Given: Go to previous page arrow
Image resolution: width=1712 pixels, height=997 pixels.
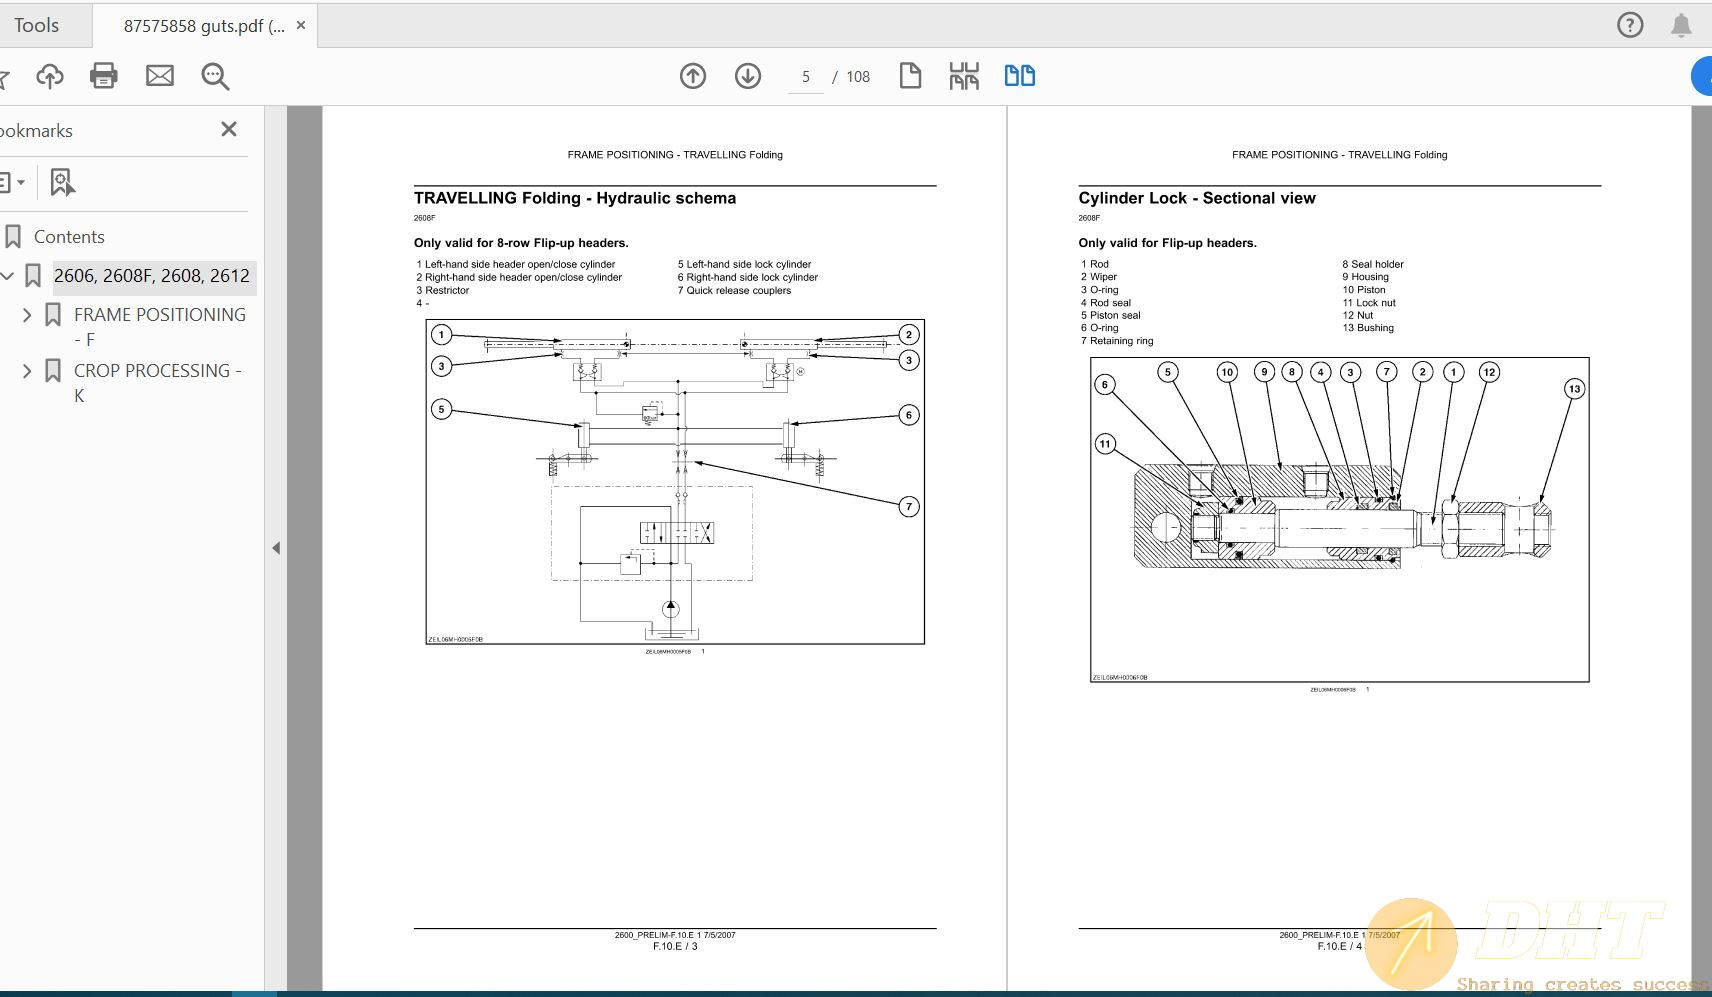Looking at the screenshot, I should [x=693, y=76].
